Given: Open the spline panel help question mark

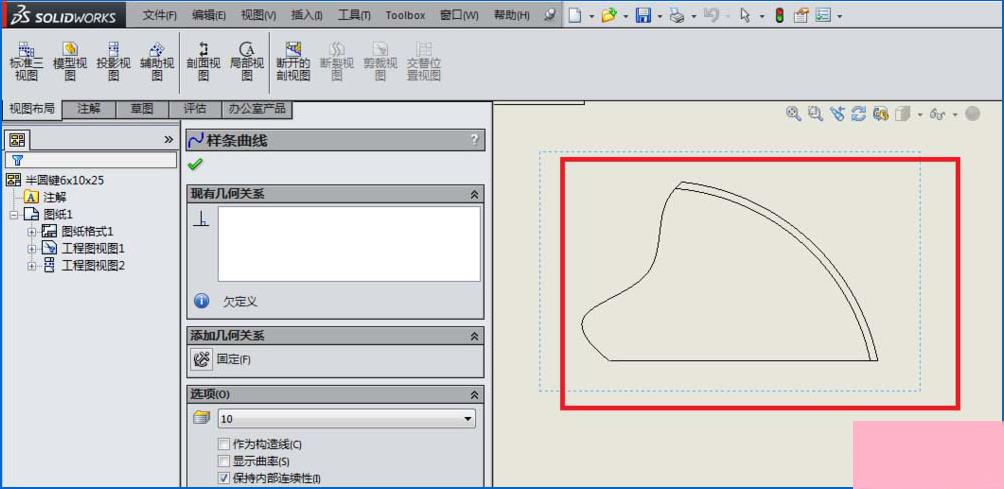Looking at the screenshot, I should click(x=474, y=140).
